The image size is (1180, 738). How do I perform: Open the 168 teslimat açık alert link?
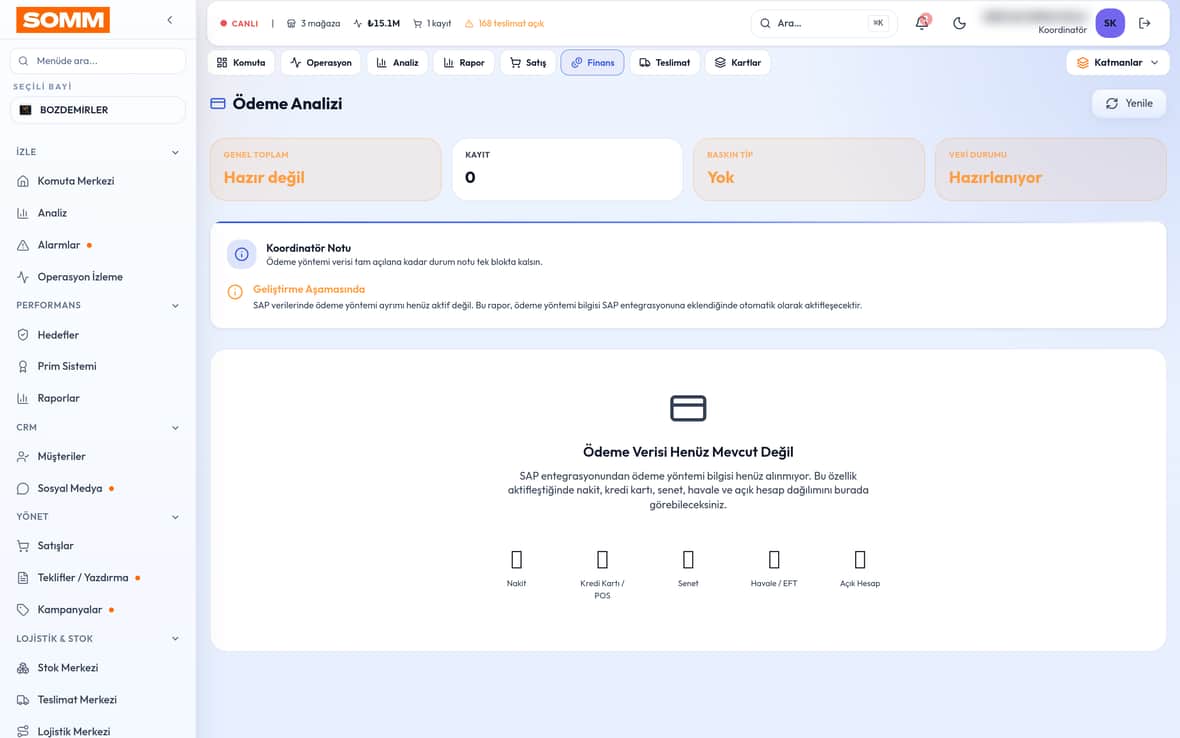click(504, 23)
